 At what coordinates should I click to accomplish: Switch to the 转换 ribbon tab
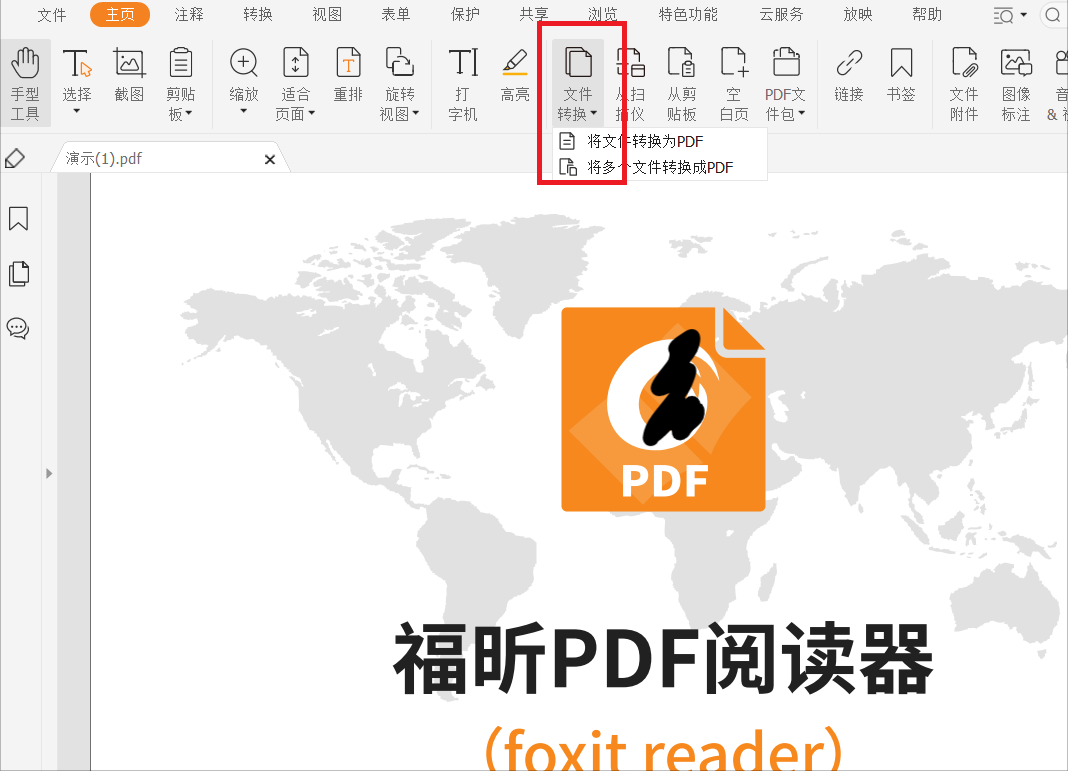pyautogui.click(x=258, y=15)
